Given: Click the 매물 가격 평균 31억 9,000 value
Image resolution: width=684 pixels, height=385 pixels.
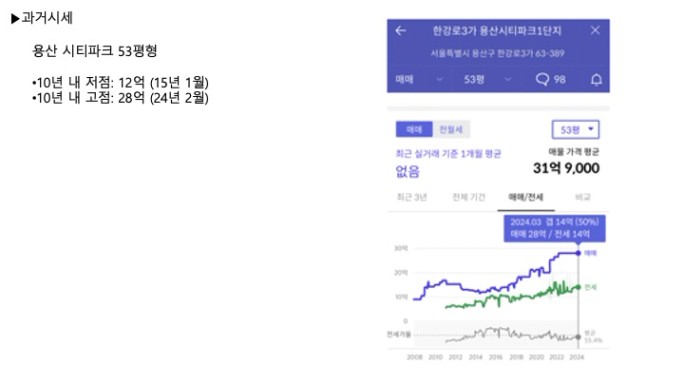Looking at the screenshot, I should (x=566, y=168).
